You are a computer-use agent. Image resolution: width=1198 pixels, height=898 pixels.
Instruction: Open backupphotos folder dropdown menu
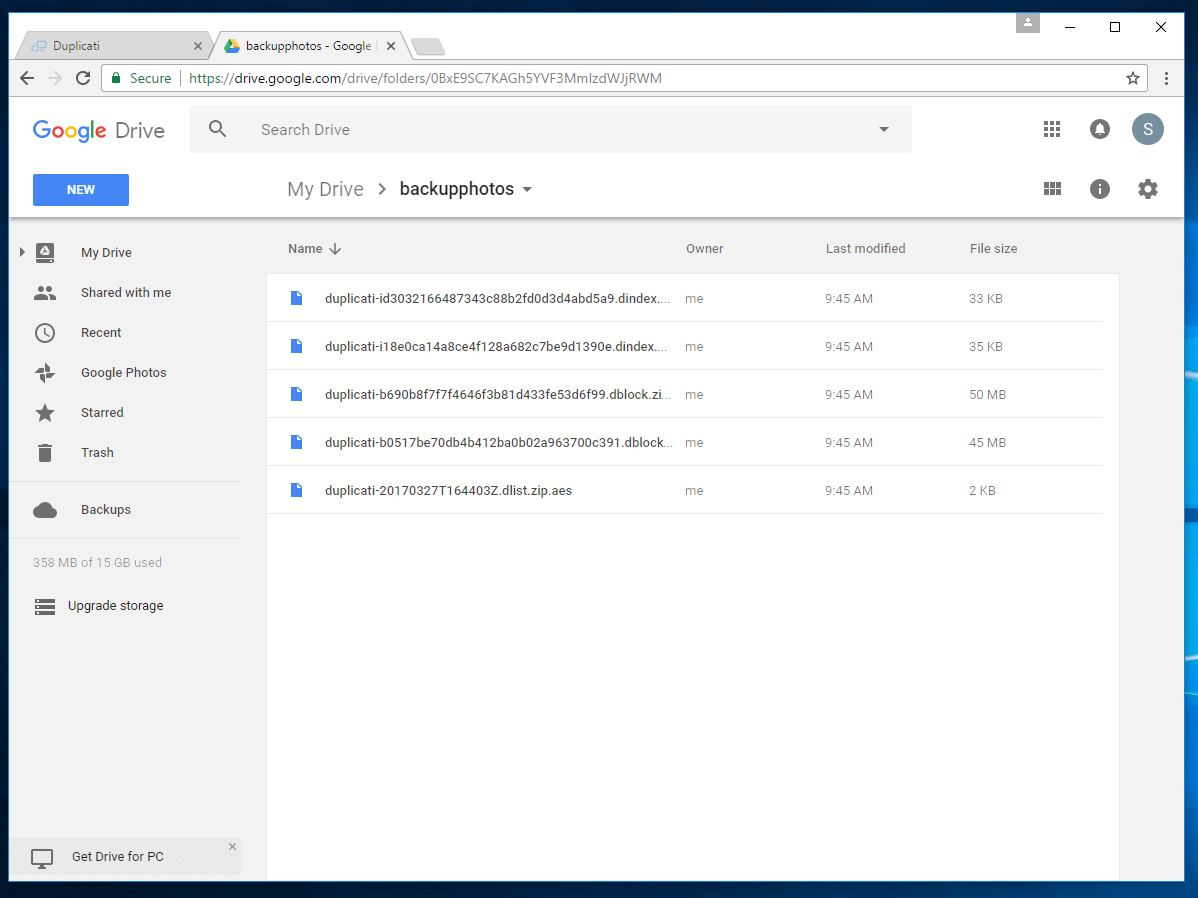pyautogui.click(x=528, y=190)
